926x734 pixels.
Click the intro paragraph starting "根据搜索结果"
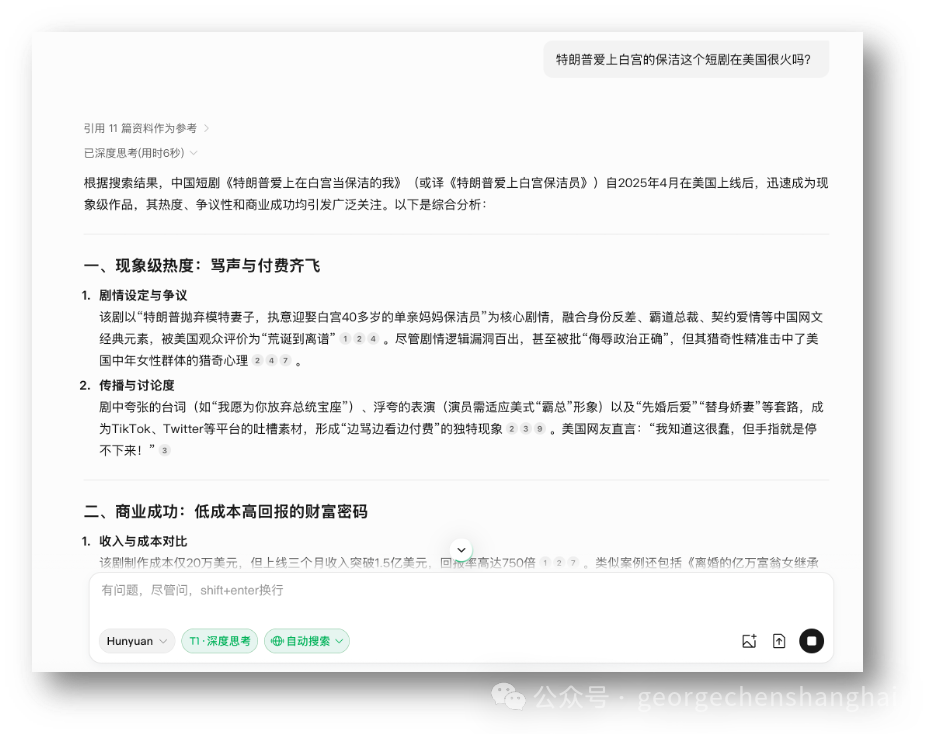456,194
